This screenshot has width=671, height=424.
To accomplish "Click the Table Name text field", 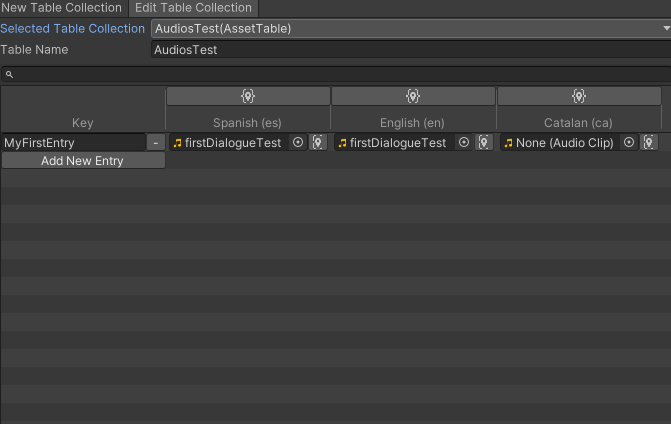I will click(411, 49).
